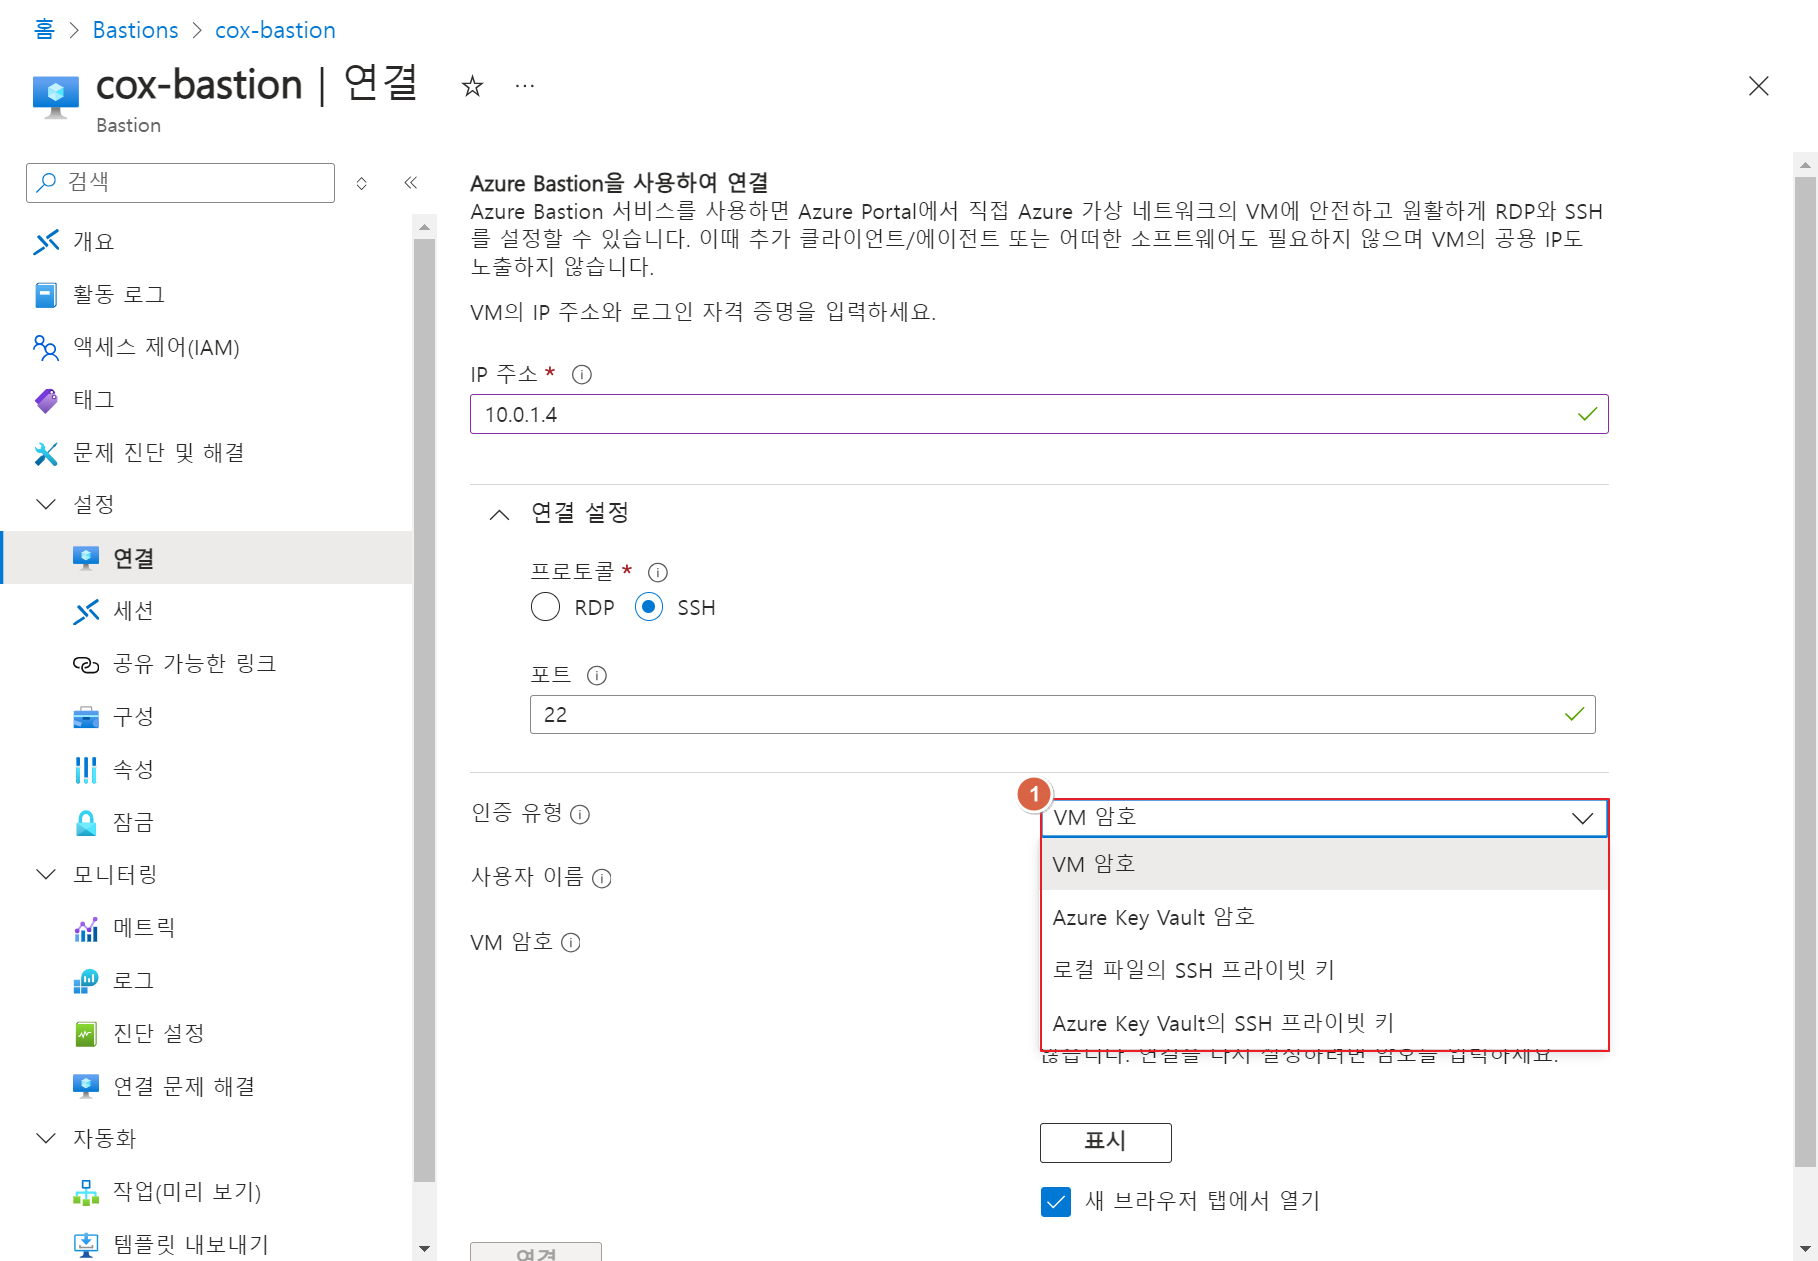Screen dimensions: 1818x1261
Task: Click the 홈 breadcrumb link
Action: coord(44,30)
